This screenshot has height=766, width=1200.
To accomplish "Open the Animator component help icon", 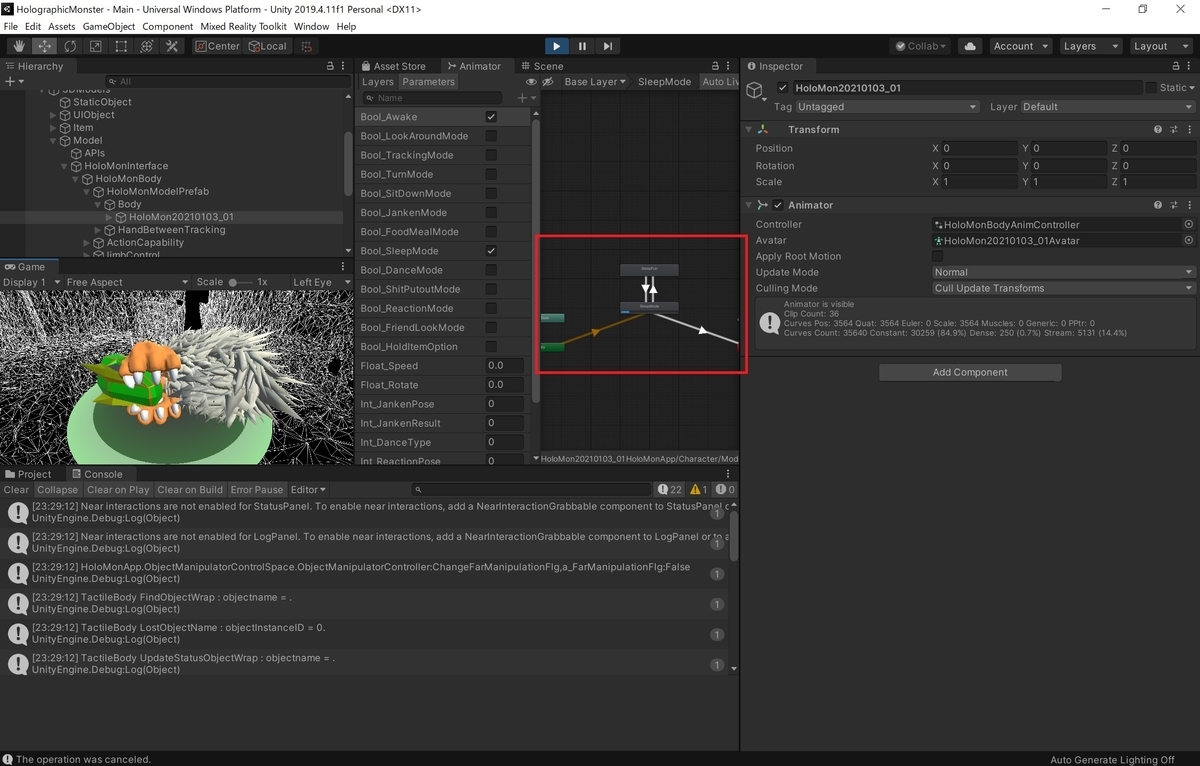I will click(x=1158, y=205).
